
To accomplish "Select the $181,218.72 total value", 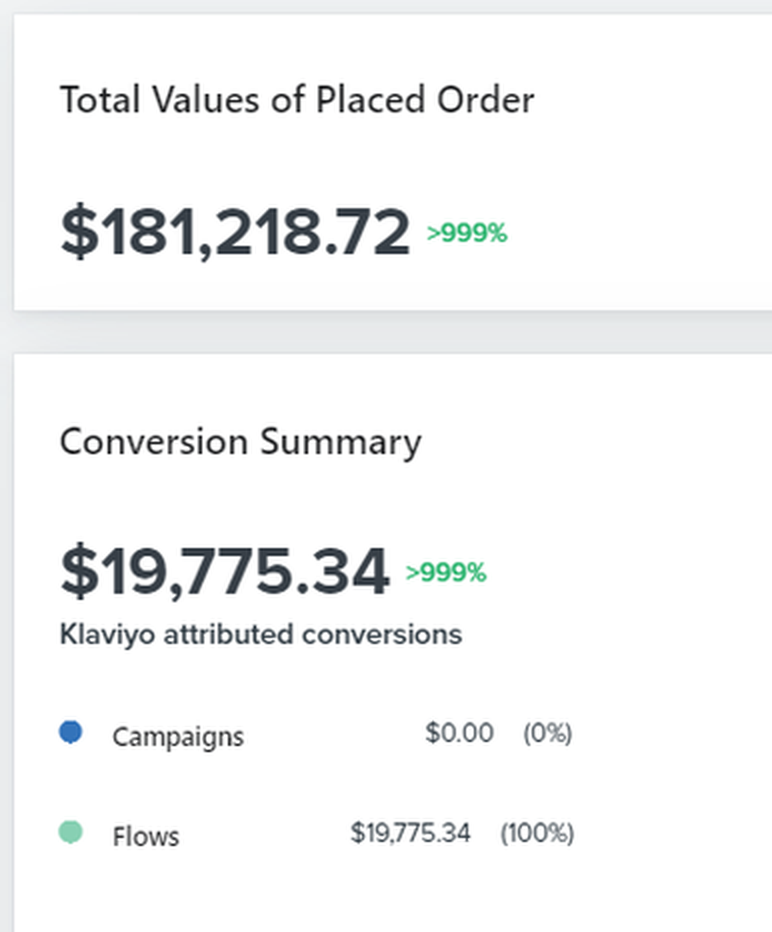I will point(235,232).
